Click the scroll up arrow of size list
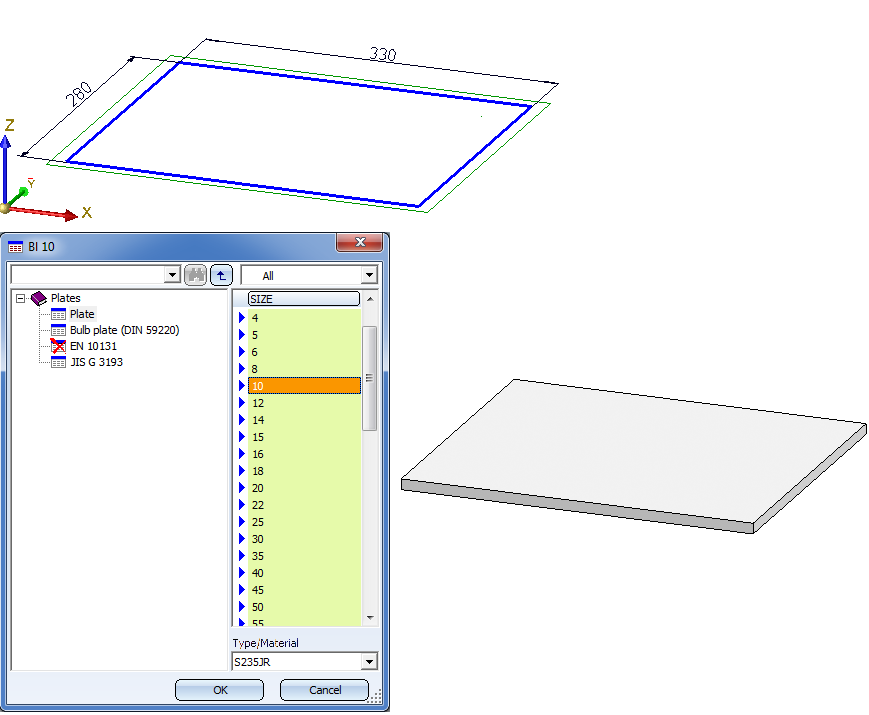This screenshot has width=869, height=715. [370, 299]
